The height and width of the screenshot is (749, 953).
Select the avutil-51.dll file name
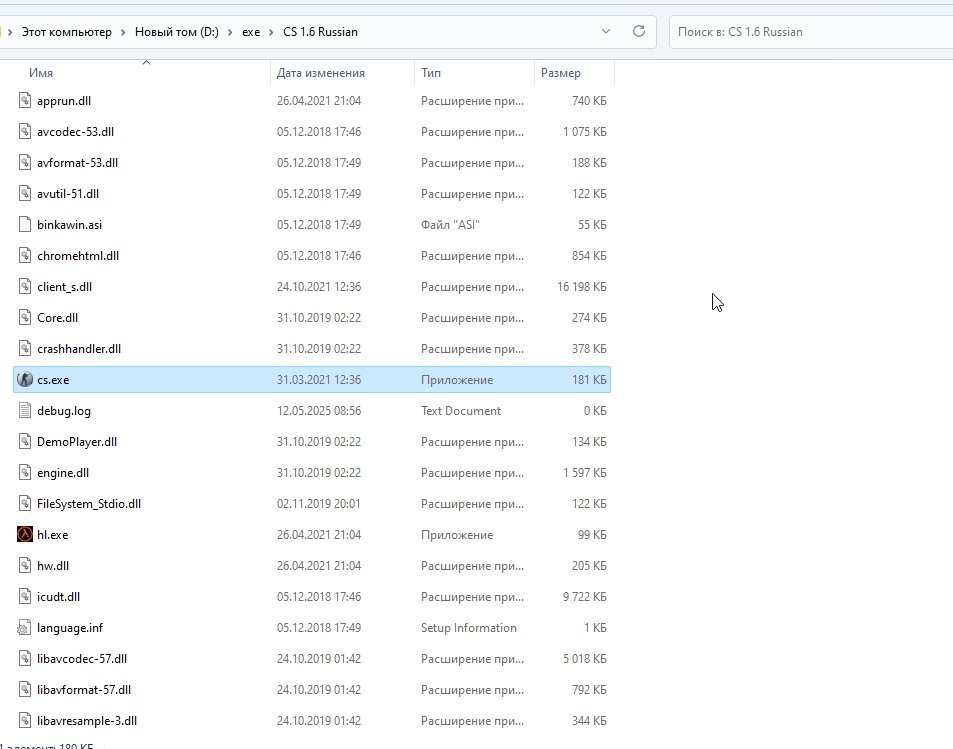(x=67, y=194)
